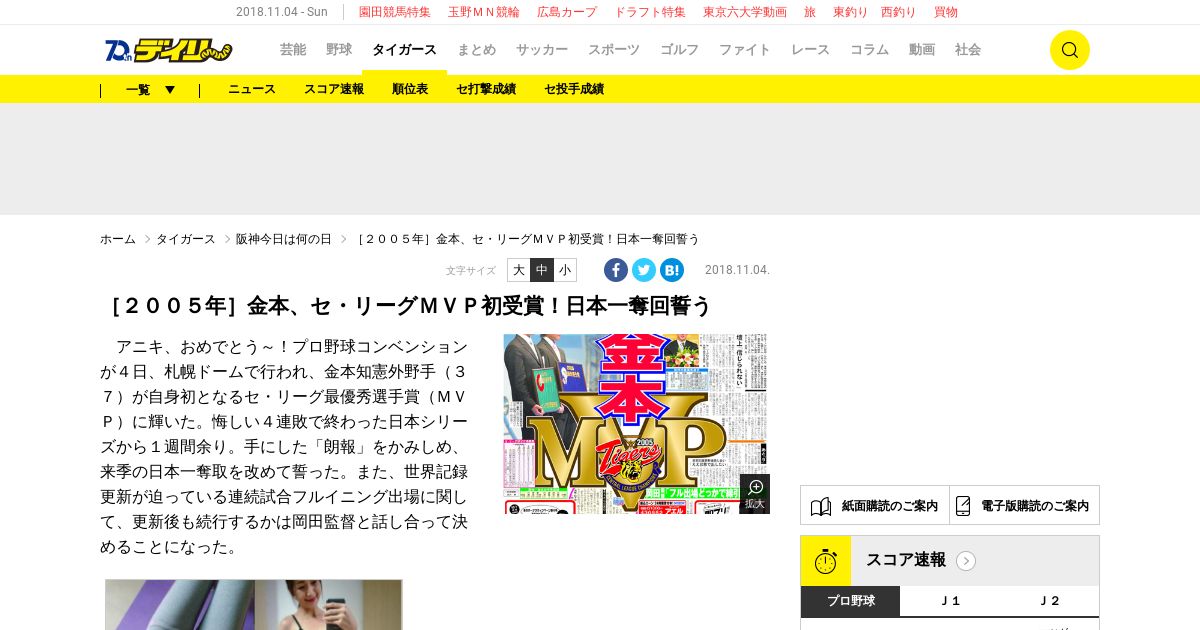Open the 園田競馬特集 top link
The image size is (1200, 630).
(x=395, y=12)
